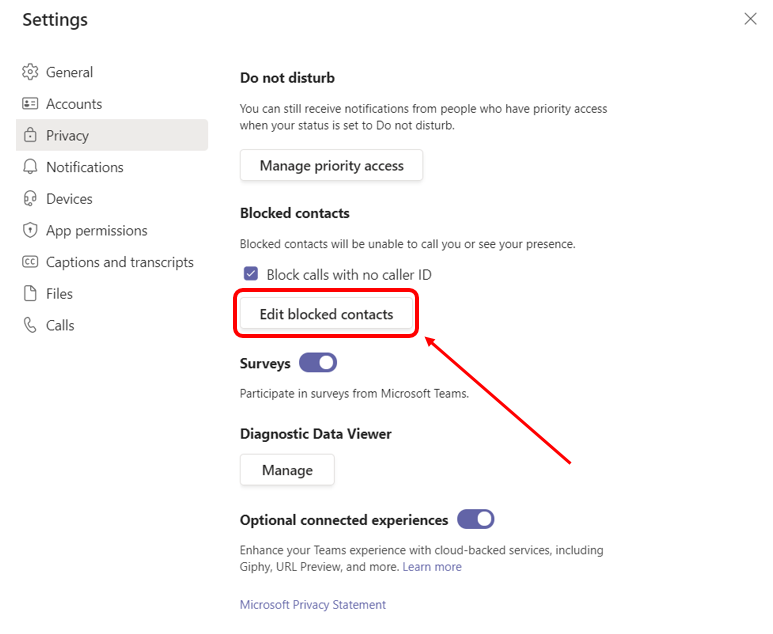Toggle the Surveys switch off
773x634 pixels.
coord(318,363)
